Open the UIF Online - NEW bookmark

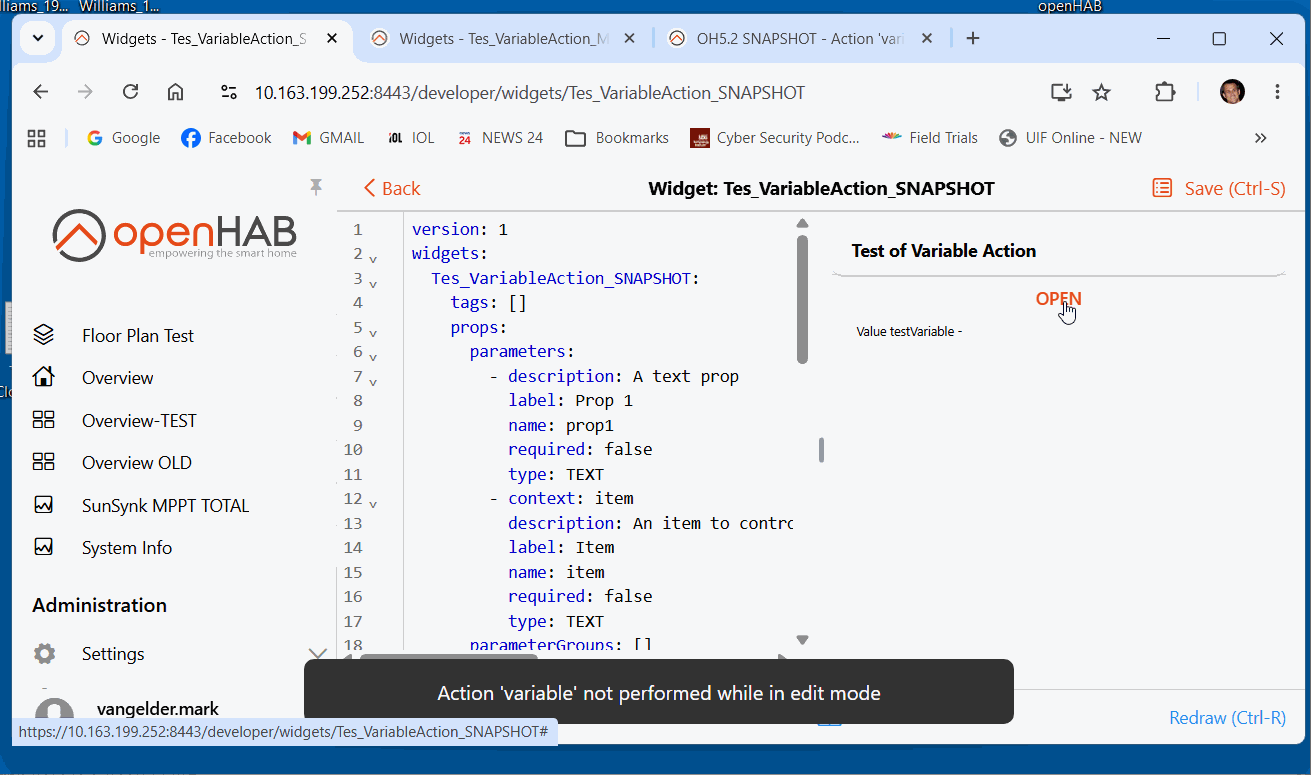pyautogui.click(x=1070, y=138)
